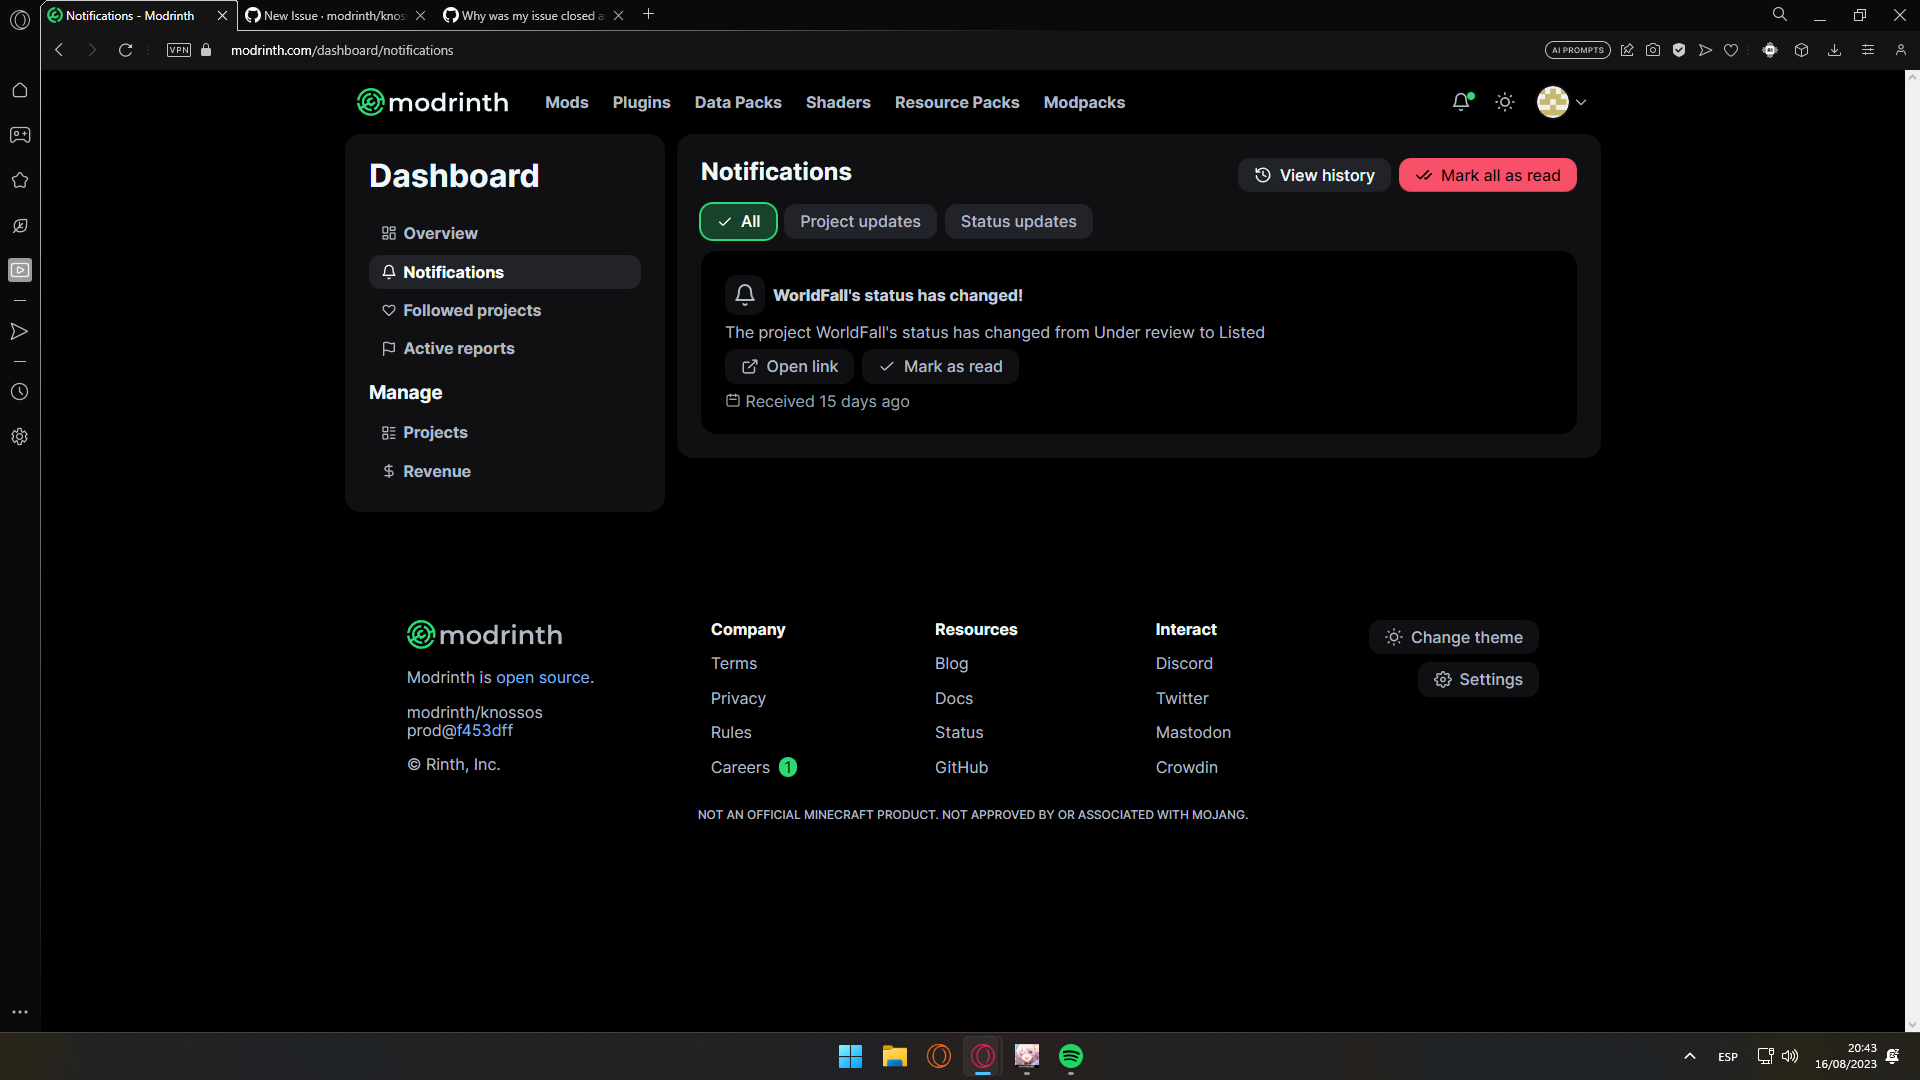
Task: Click the VPN badge in the address bar
Action: pos(178,49)
